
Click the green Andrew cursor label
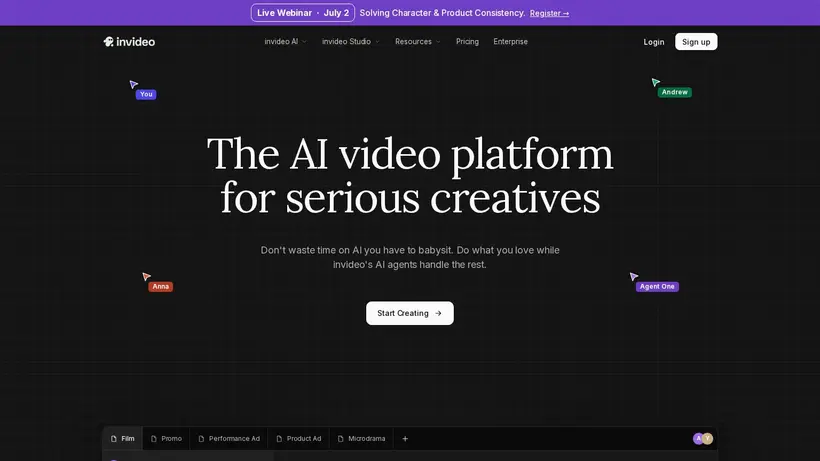pos(675,92)
